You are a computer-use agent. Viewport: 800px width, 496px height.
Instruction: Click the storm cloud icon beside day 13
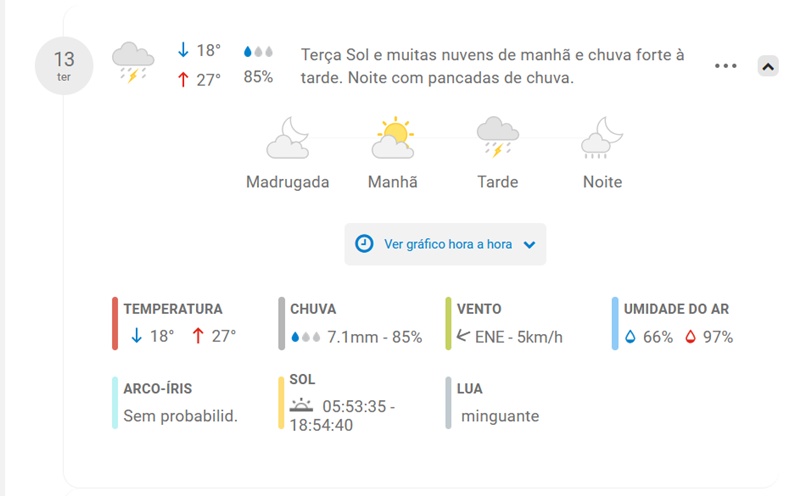click(x=132, y=62)
